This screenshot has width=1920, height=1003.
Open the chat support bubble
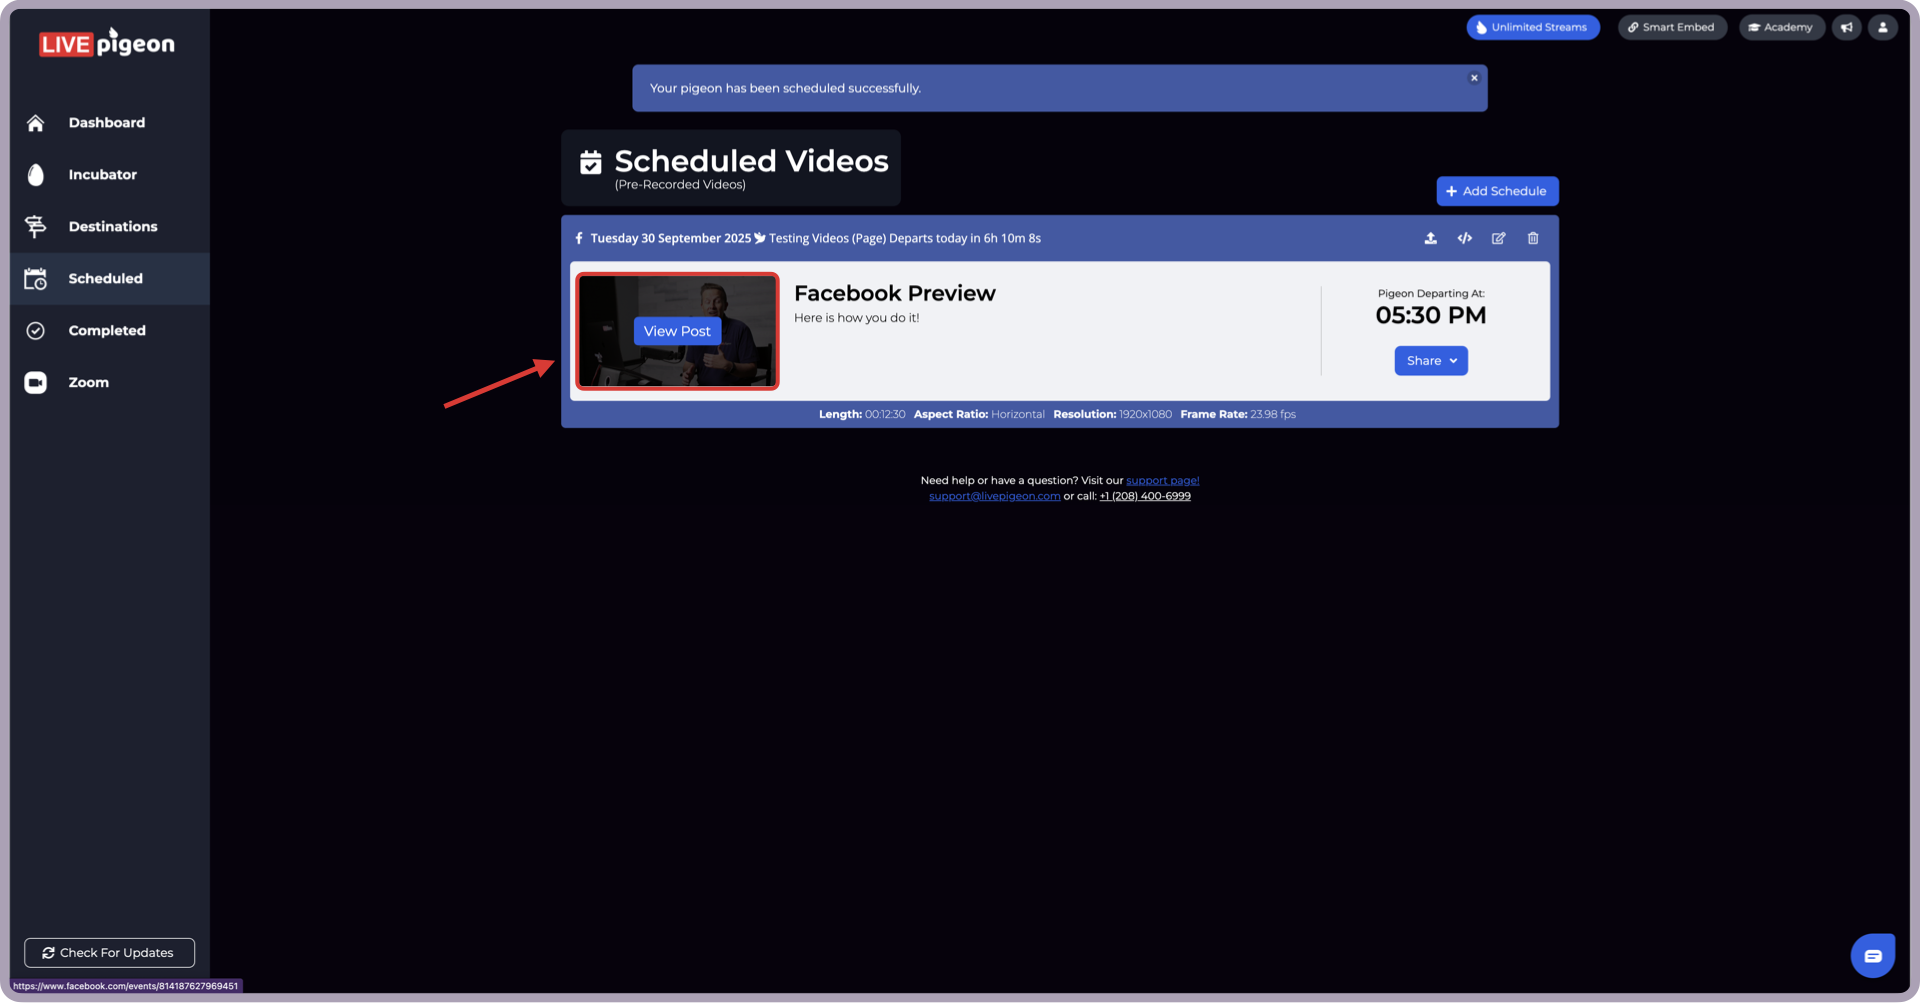pos(1873,956)
